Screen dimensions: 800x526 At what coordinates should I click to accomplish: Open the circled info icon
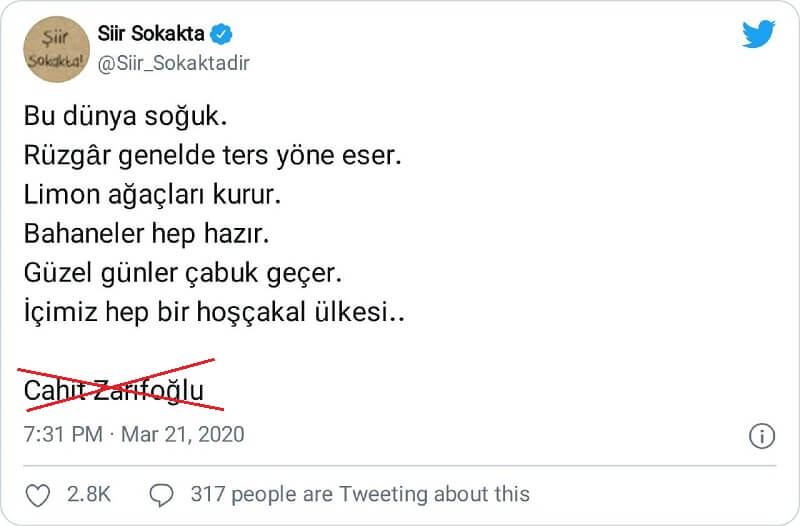[762, 436]
